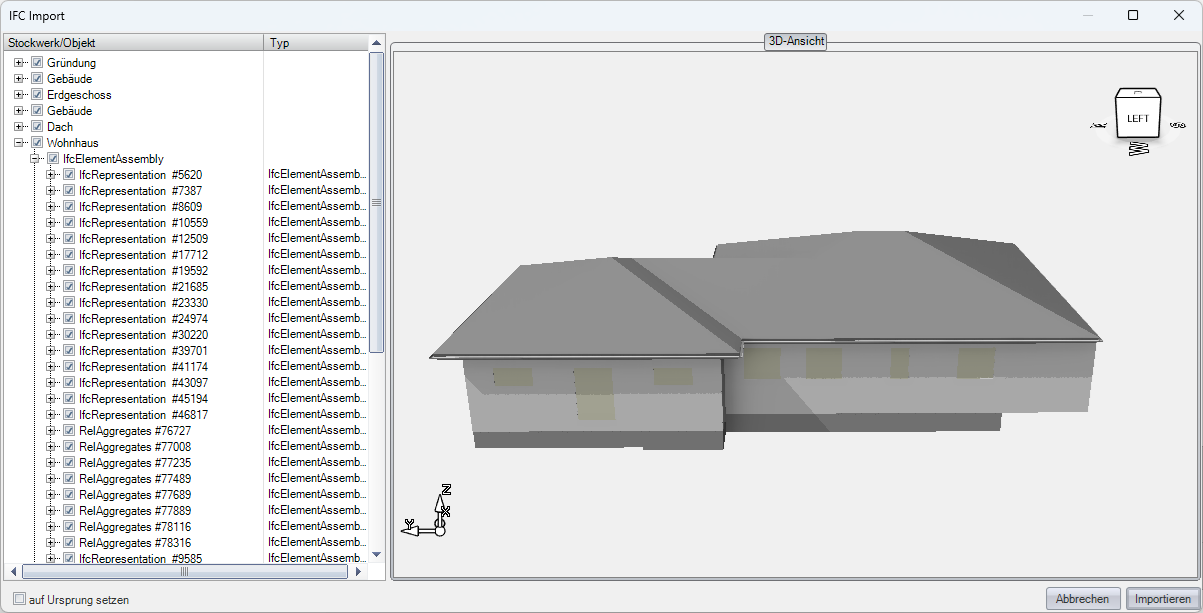Expand IfcRepresentation #8609 node

51,207
